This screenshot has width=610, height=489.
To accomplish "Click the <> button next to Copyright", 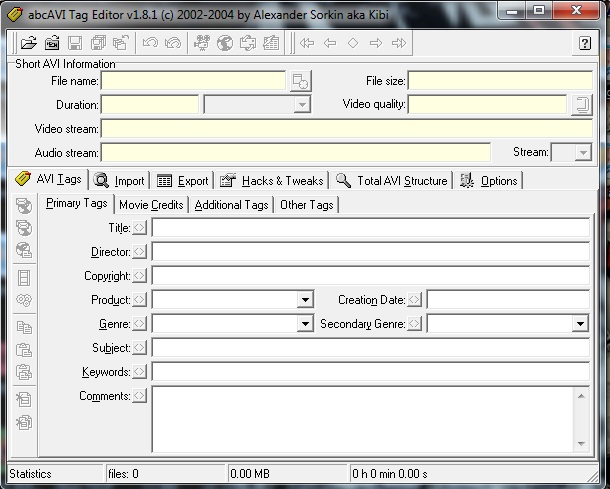I will point(139,276).
